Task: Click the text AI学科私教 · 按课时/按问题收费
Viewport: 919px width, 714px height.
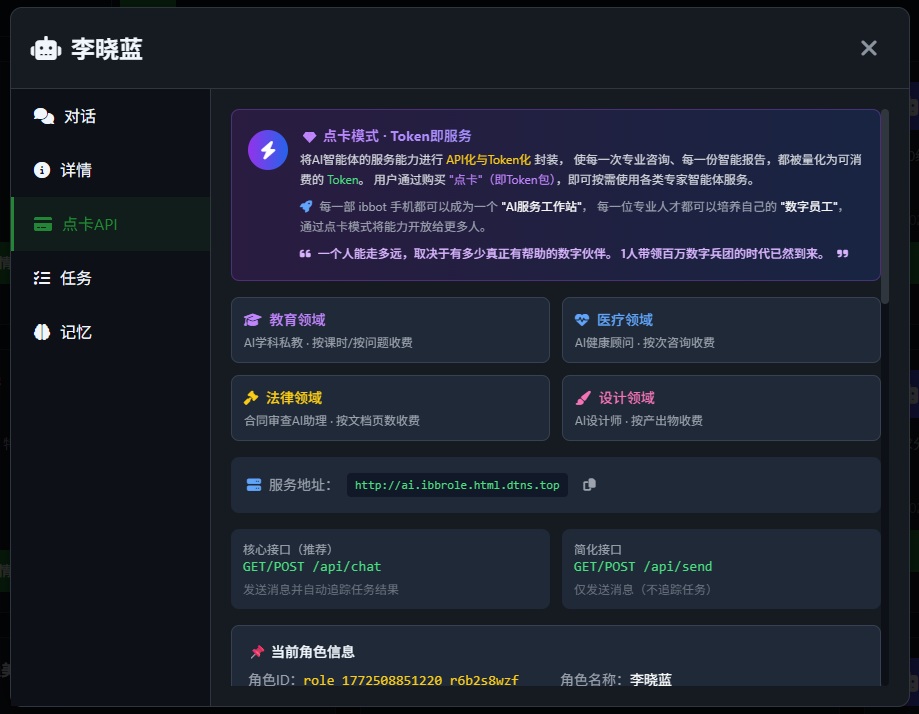Action: click(328, 343)
